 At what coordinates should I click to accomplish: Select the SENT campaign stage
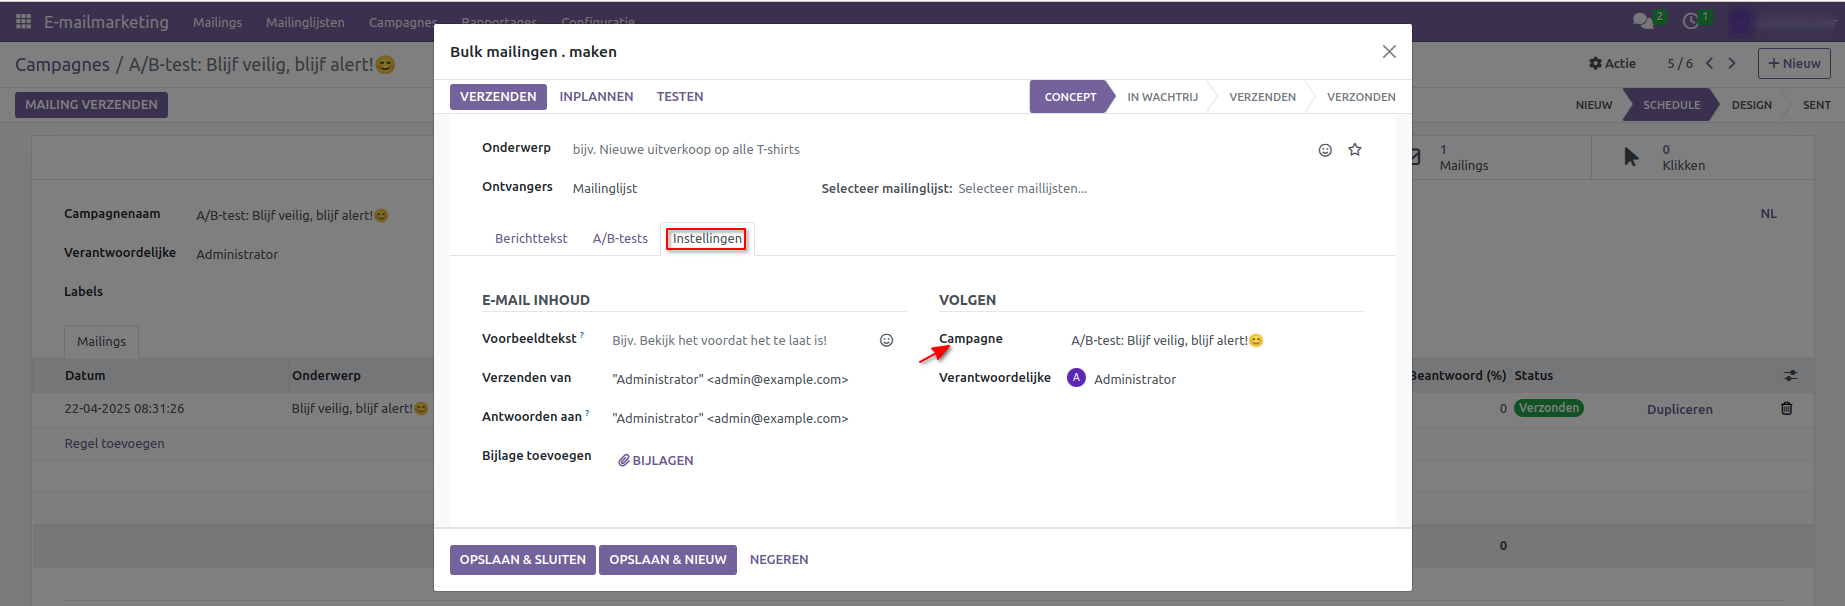[x=1816, y=105]
